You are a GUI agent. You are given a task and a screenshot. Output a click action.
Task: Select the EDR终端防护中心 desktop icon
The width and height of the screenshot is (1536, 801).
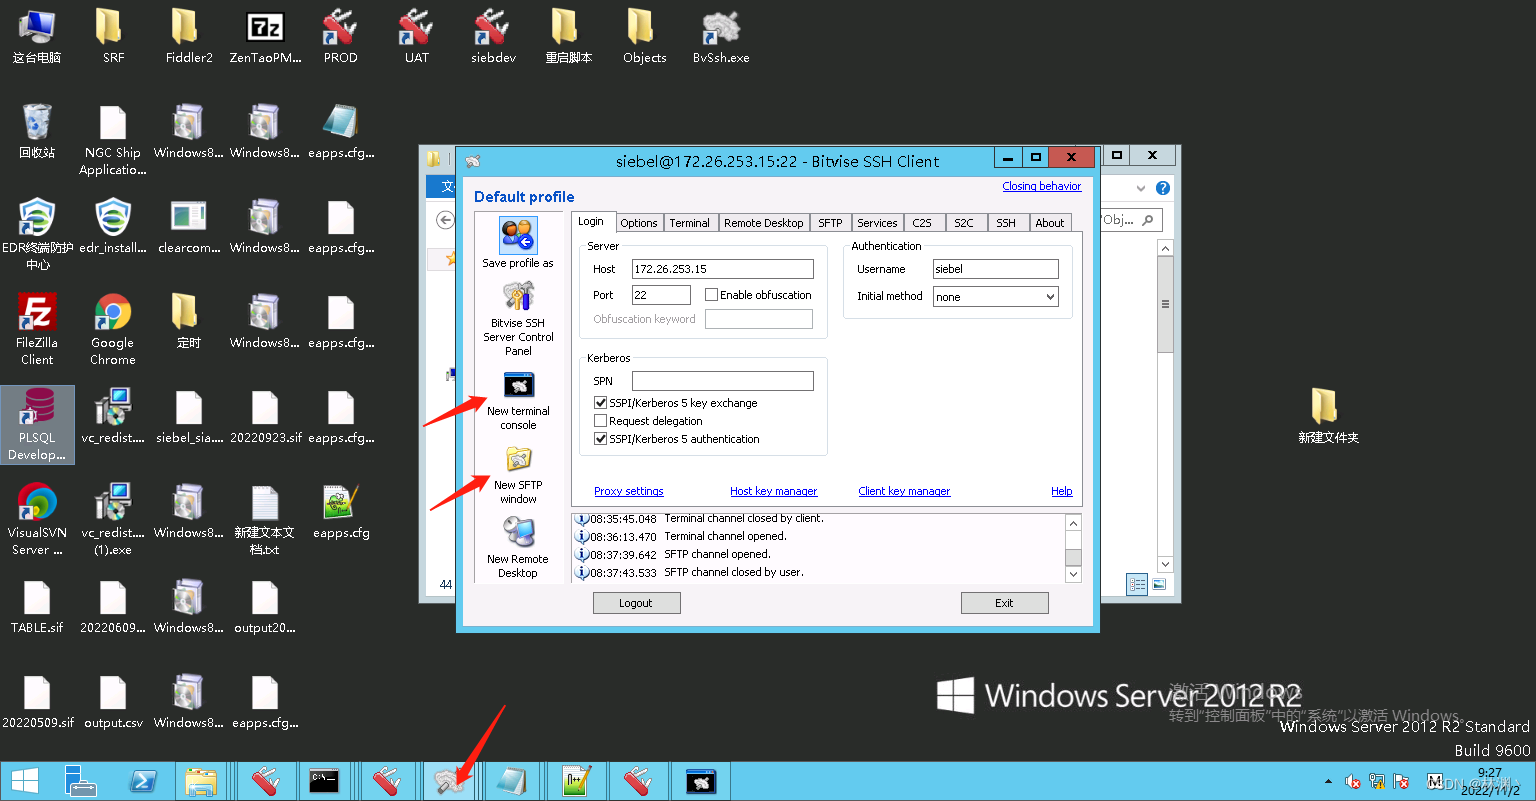(37, 234)
